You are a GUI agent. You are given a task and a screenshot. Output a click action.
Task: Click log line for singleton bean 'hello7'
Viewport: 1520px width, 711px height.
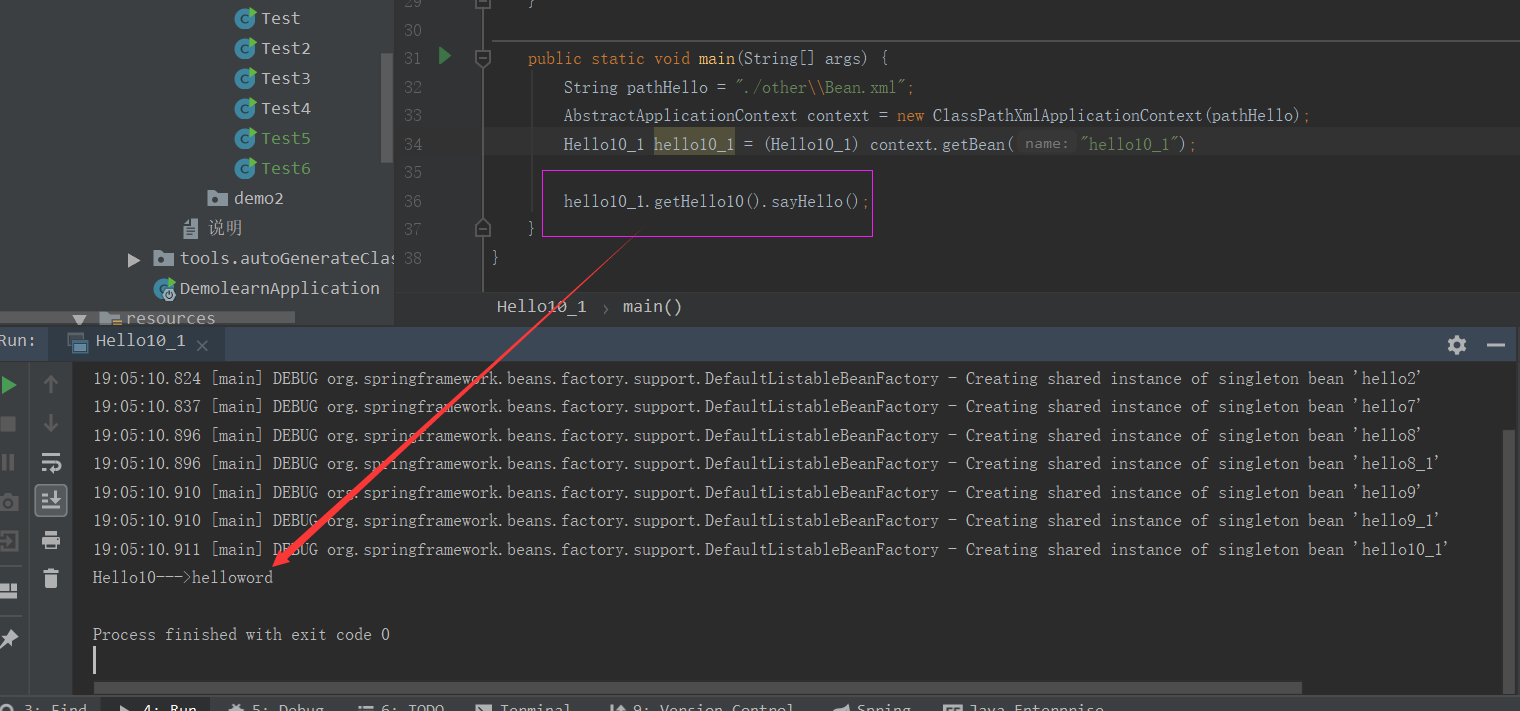point(757,406)
